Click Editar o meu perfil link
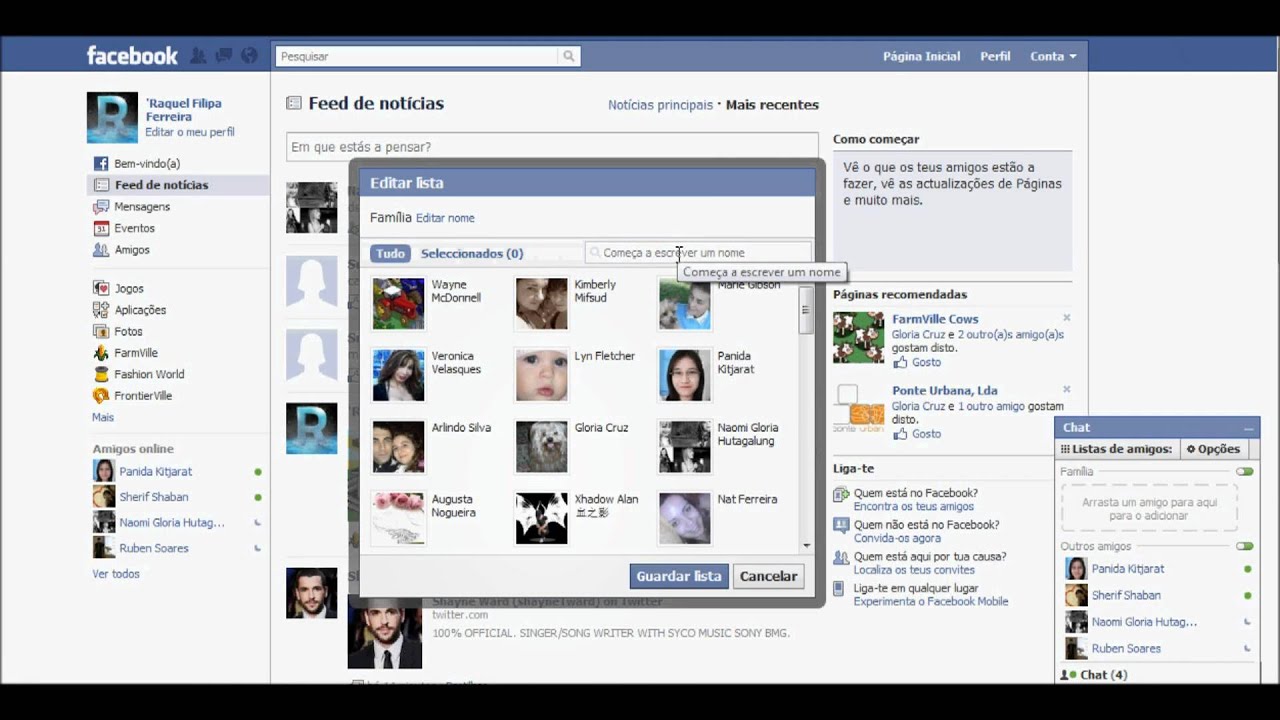This screenshot has height=720, width=1280. pyautogui.click(x=190, y=132)
